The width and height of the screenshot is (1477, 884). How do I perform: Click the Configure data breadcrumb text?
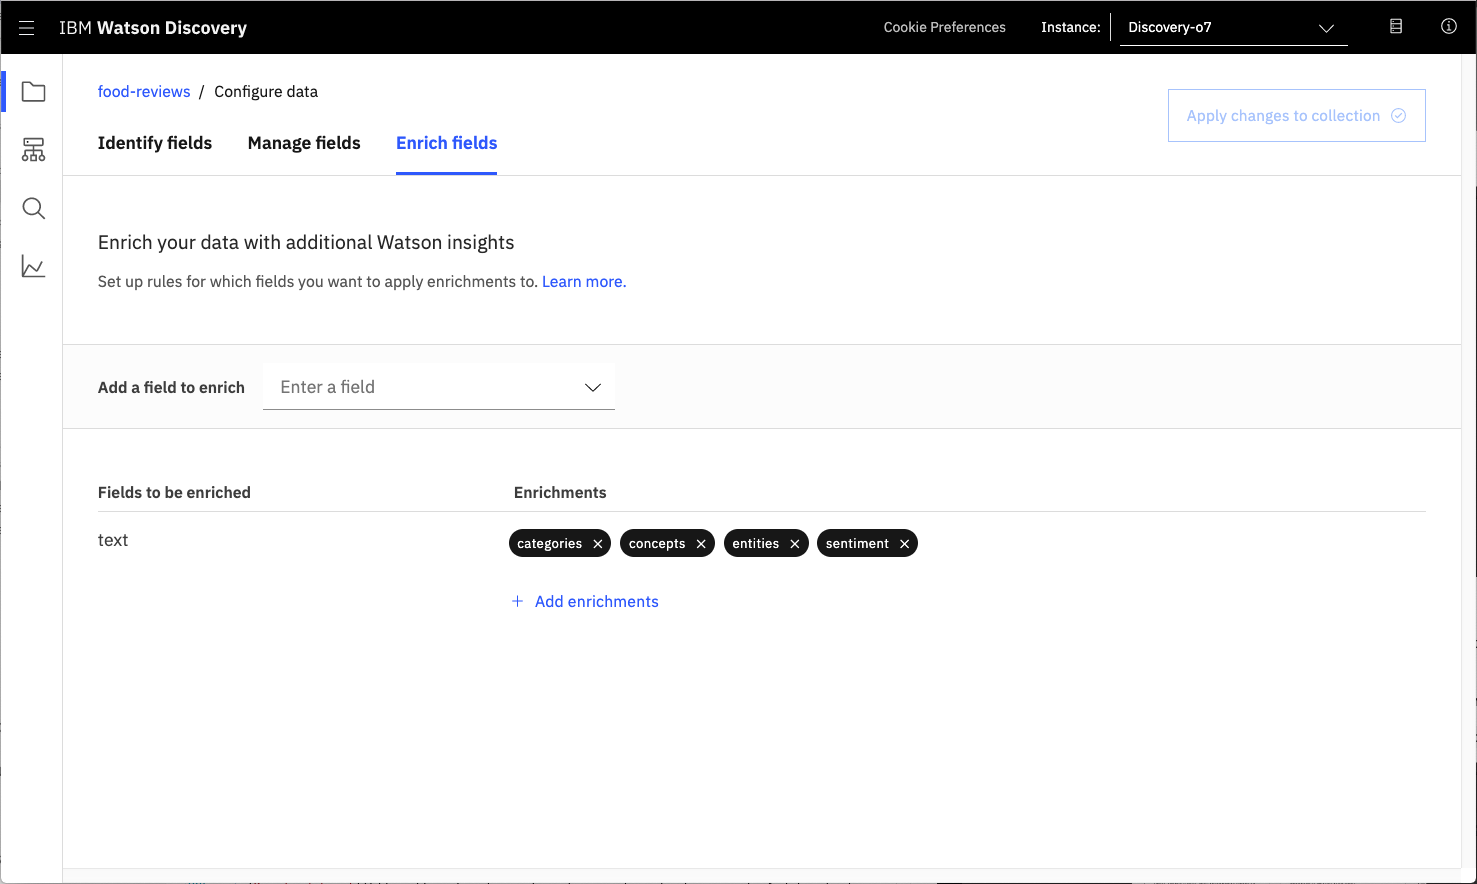click(x=266, y=92)
